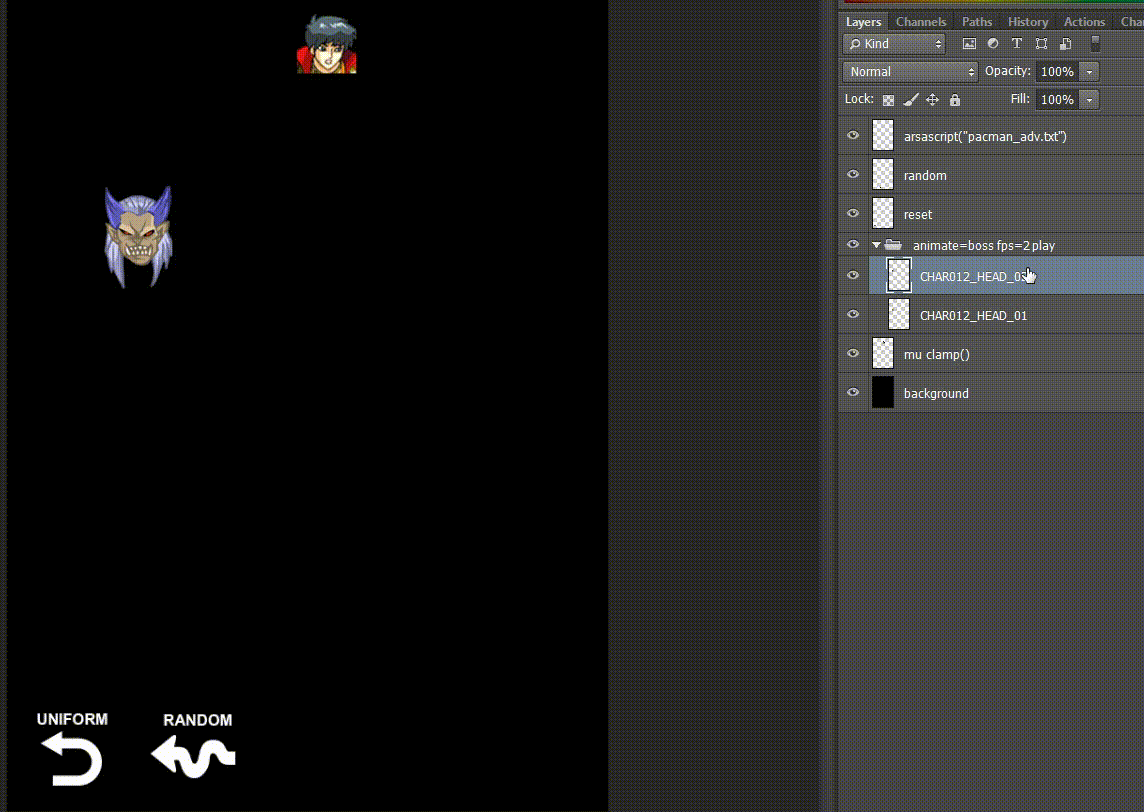Lock transparent pixels icon
Image resolution: width=1144 pixels, height=812 pixels.
887,100
